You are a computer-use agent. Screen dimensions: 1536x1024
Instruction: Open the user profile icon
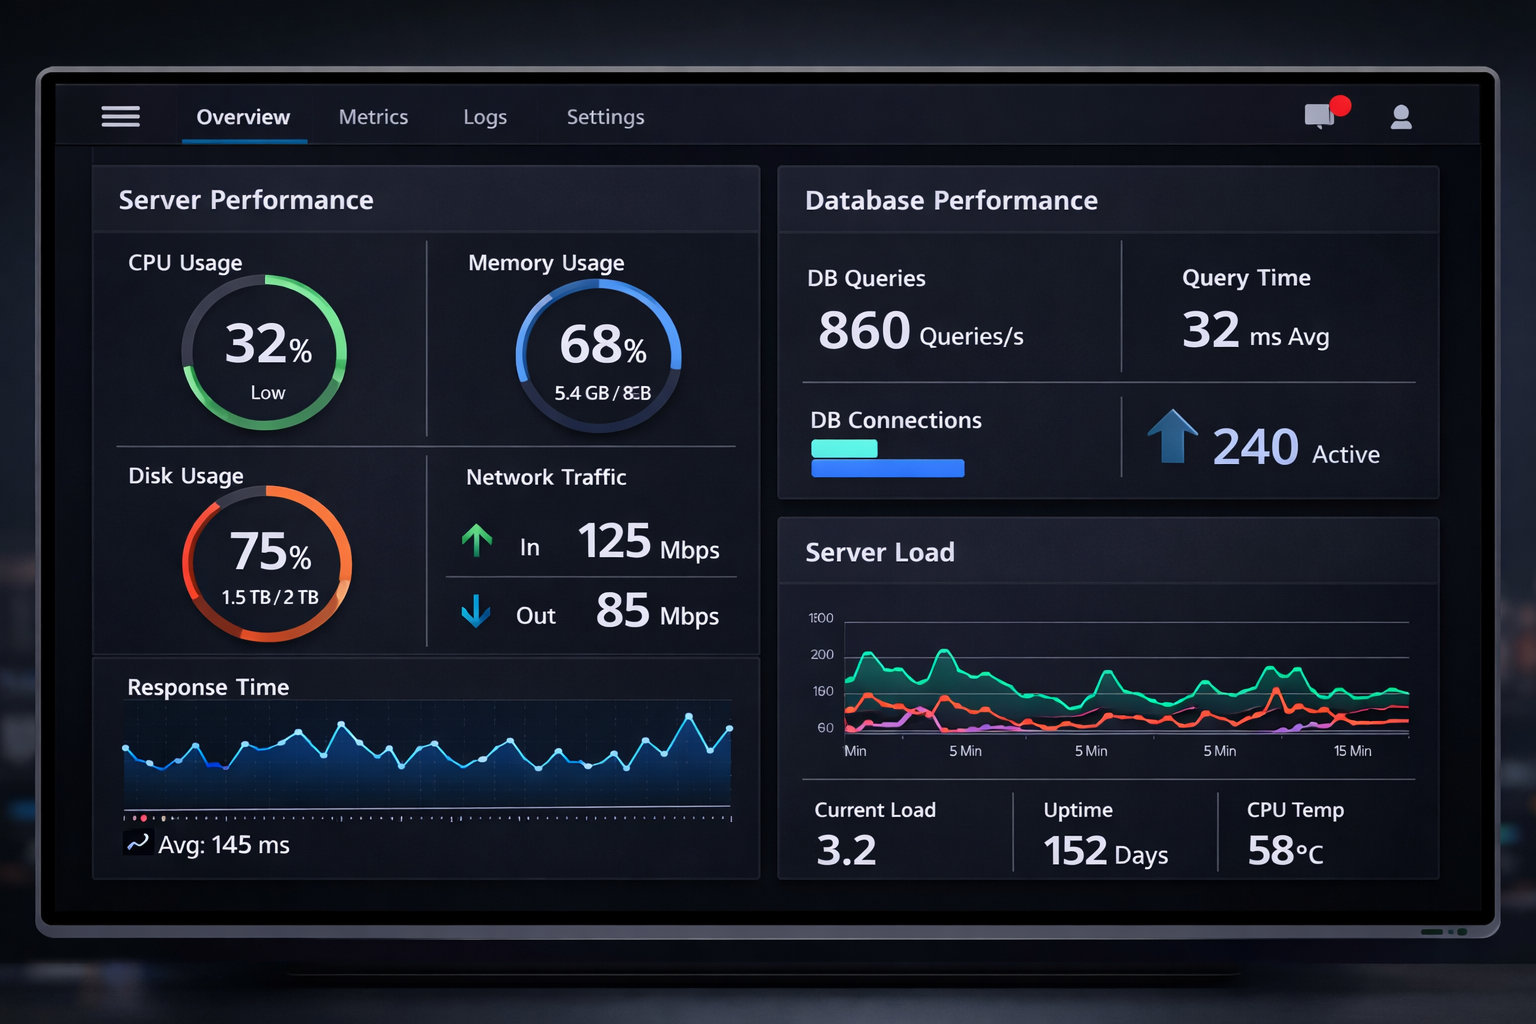[1400, 117]
